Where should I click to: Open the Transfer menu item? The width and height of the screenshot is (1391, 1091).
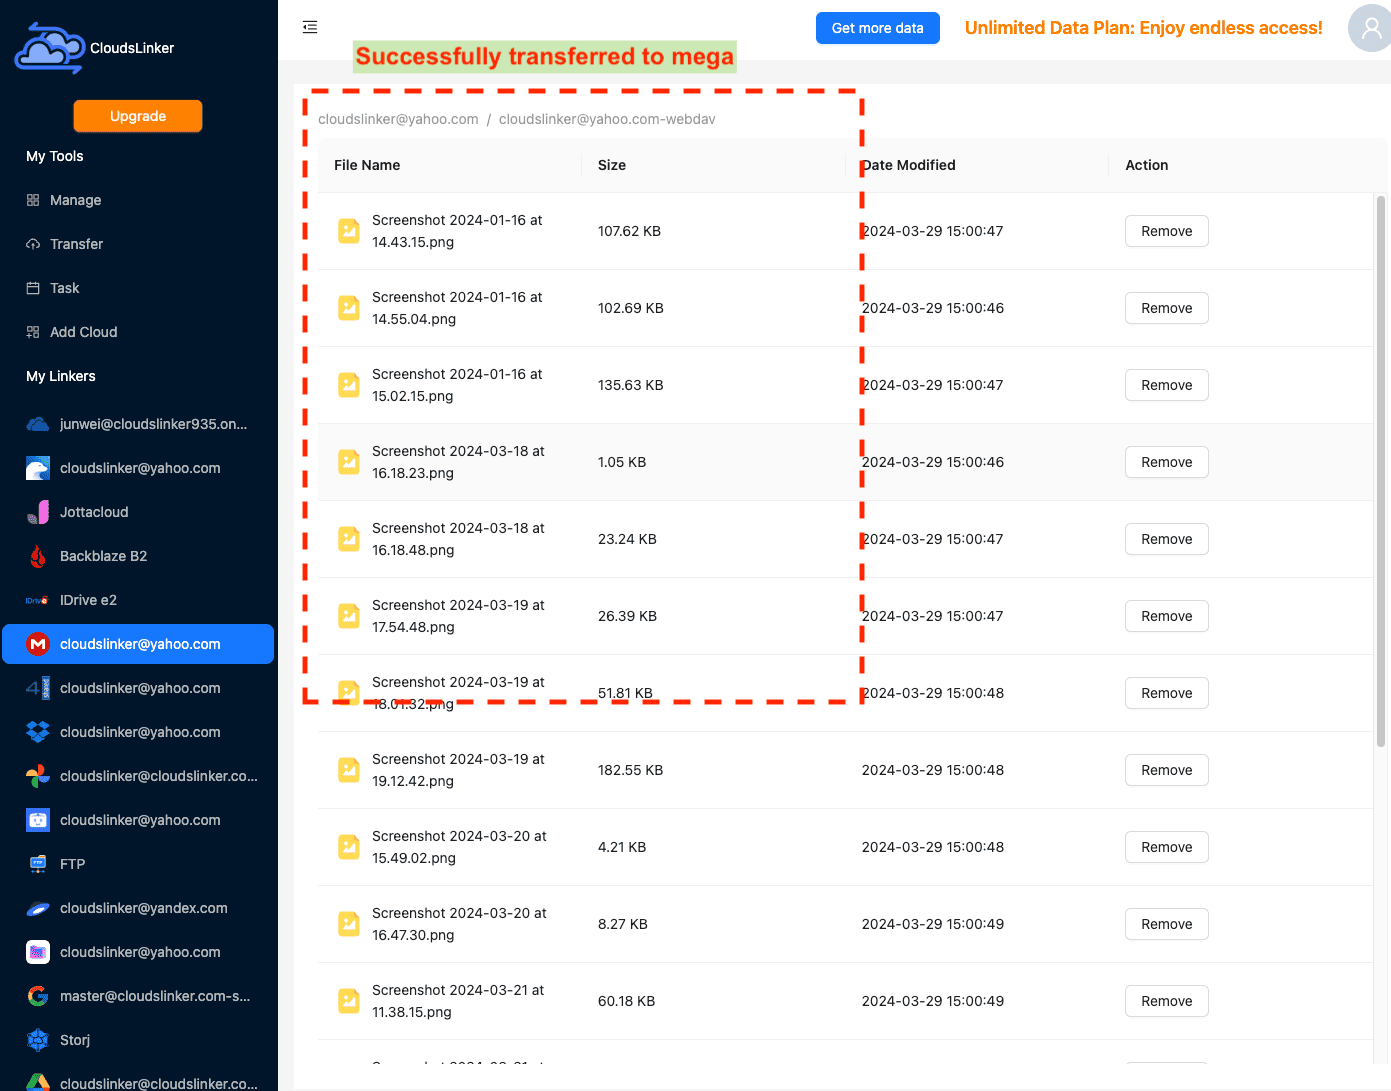tap(138, 244)
